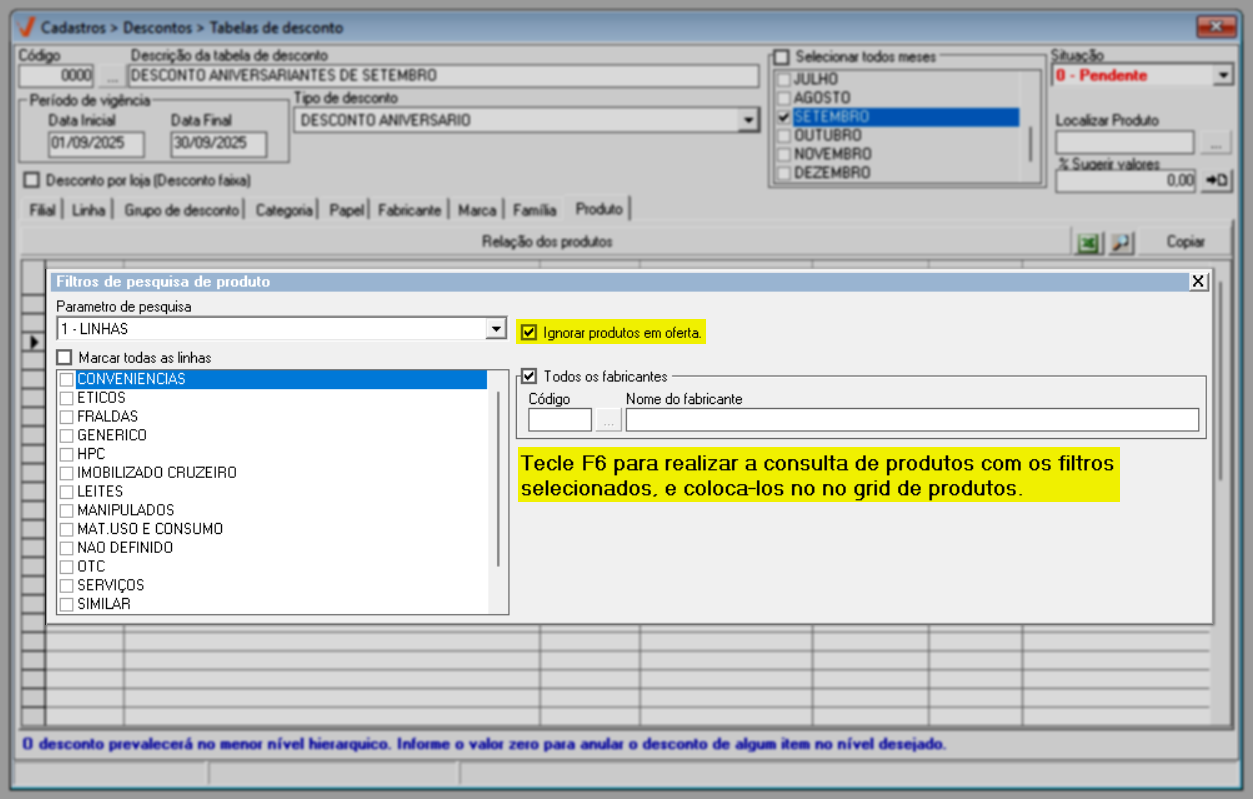Switch to the Fabricante tab
1253x799 pixels.
[x=409, y=210]
